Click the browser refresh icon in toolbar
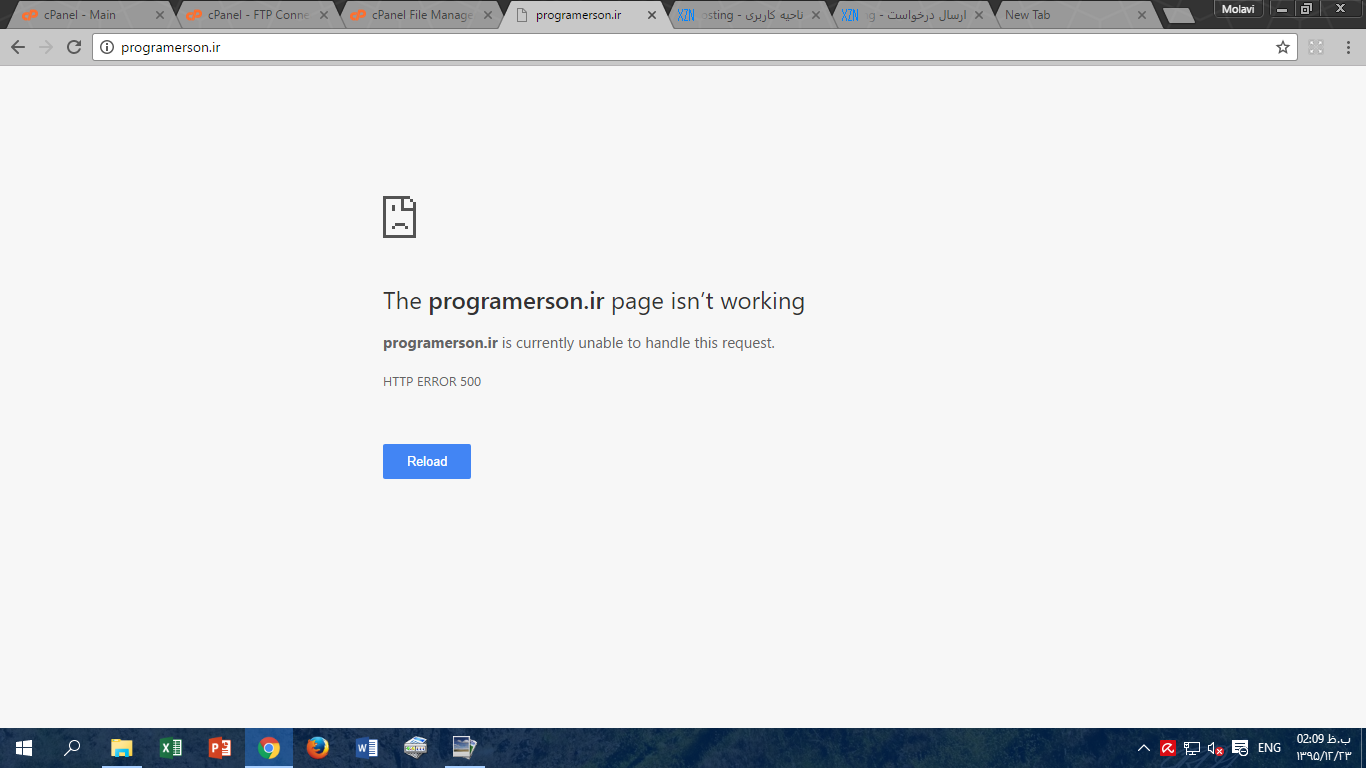 pos(74,47)
